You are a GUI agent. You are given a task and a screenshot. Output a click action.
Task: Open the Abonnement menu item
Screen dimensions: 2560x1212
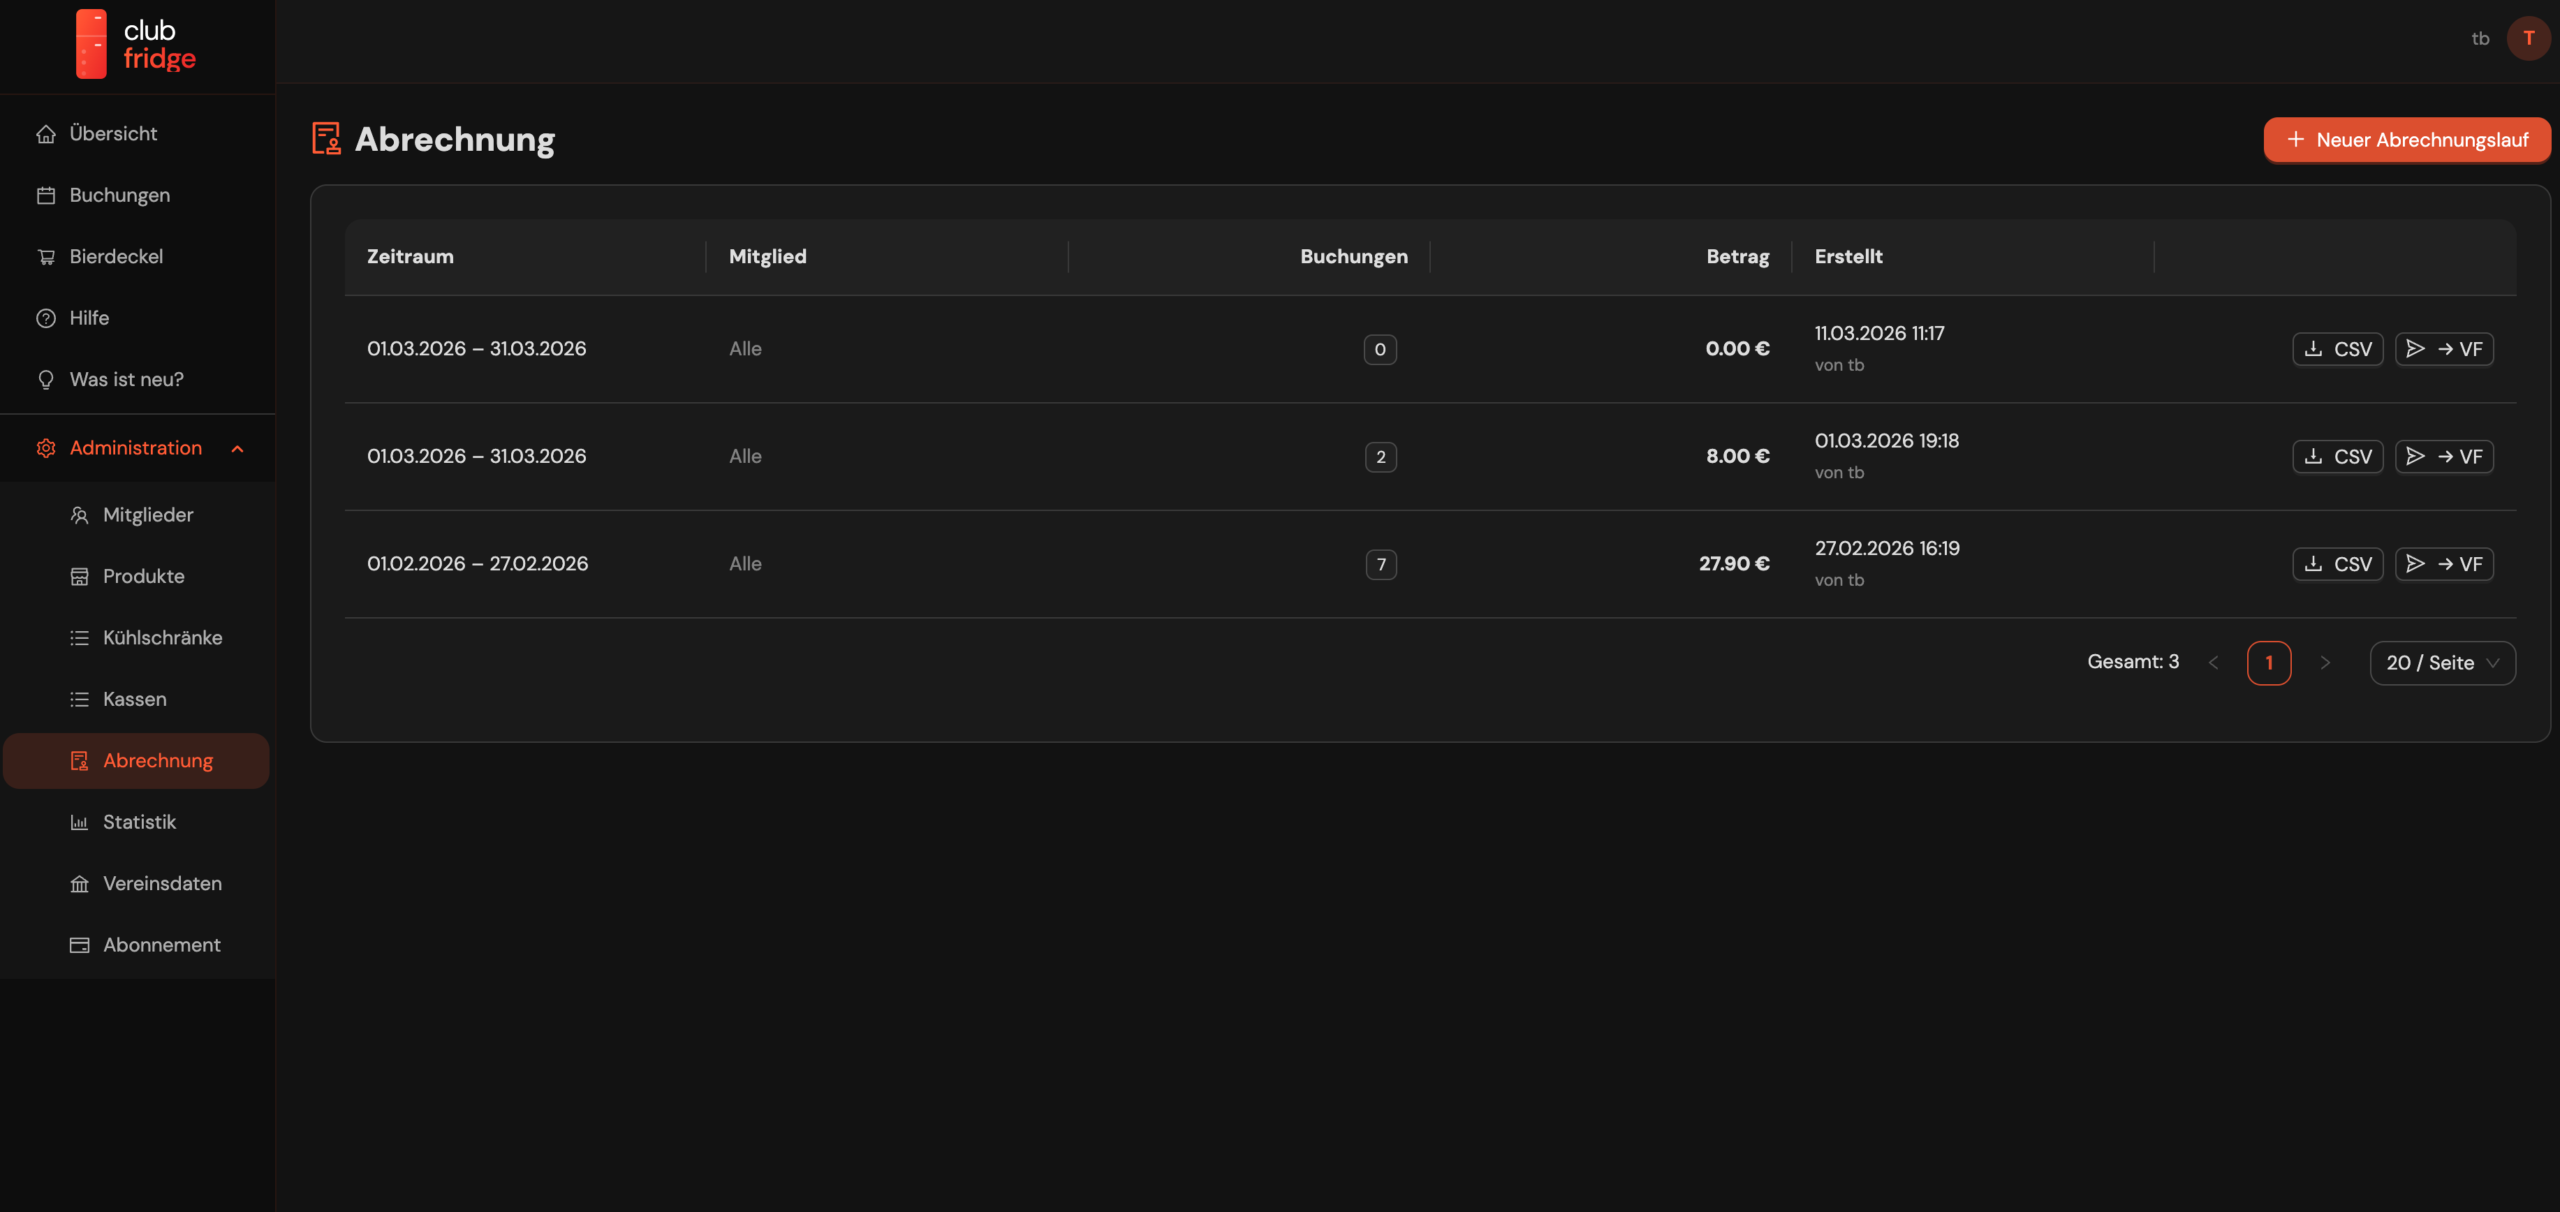tap(161, 945)
